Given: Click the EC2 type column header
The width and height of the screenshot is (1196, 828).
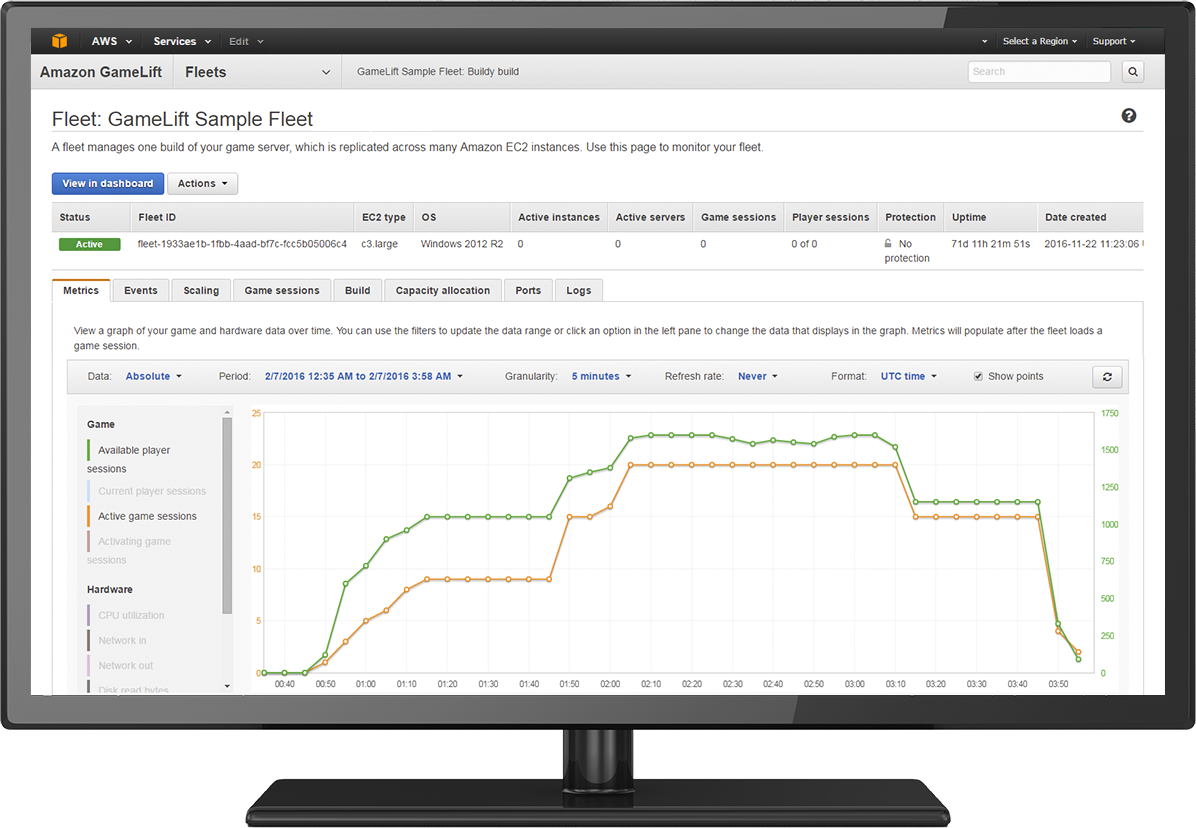Looking at the screenshot, I should [384, 217].
